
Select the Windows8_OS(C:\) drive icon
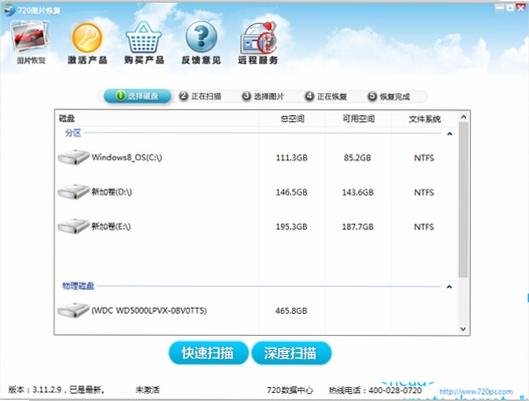point(74,157)
